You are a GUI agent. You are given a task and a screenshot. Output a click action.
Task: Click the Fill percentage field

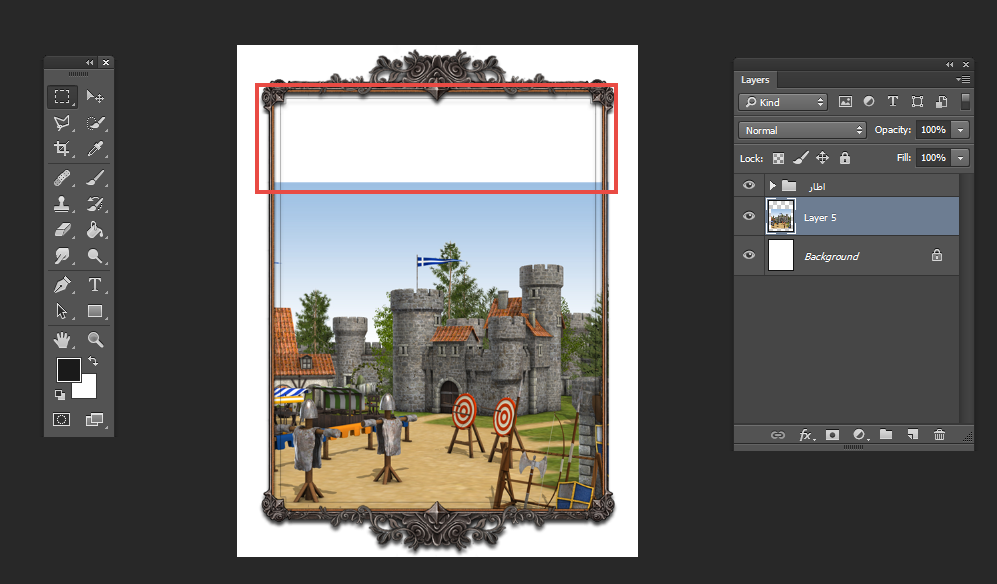point(933,158)
